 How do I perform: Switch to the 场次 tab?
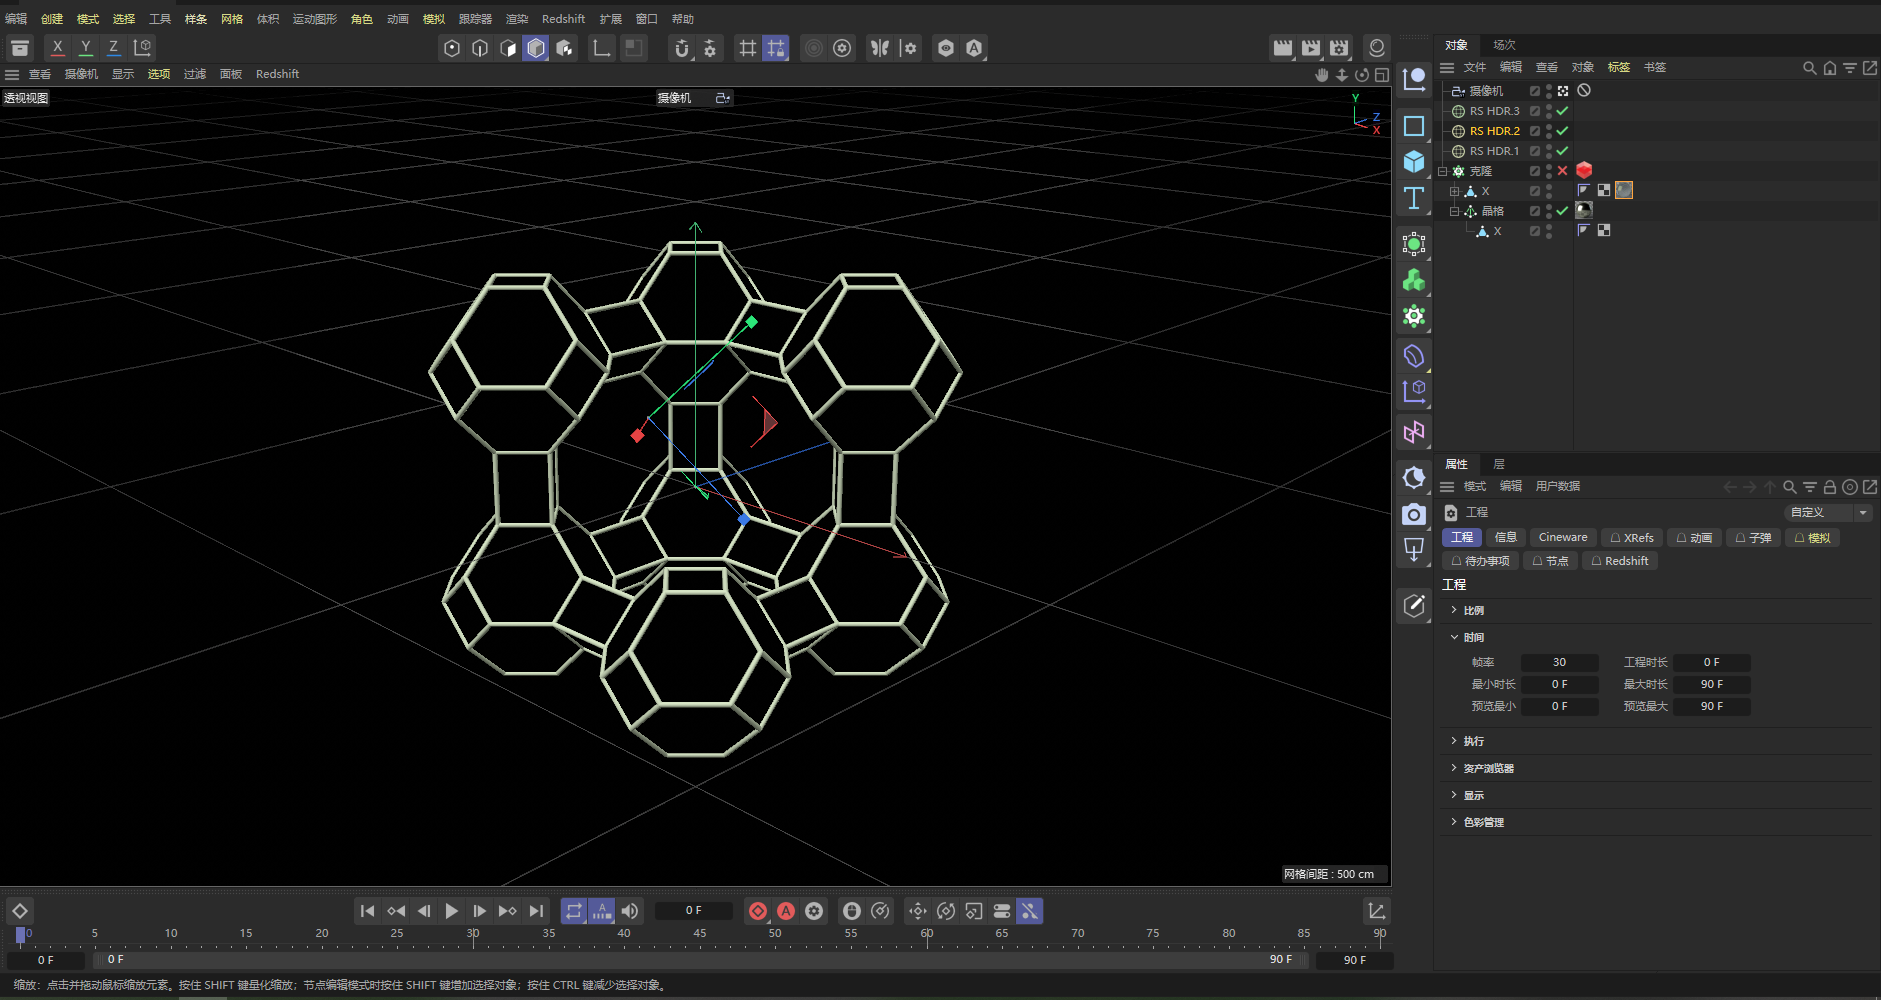coord(1504,45)
